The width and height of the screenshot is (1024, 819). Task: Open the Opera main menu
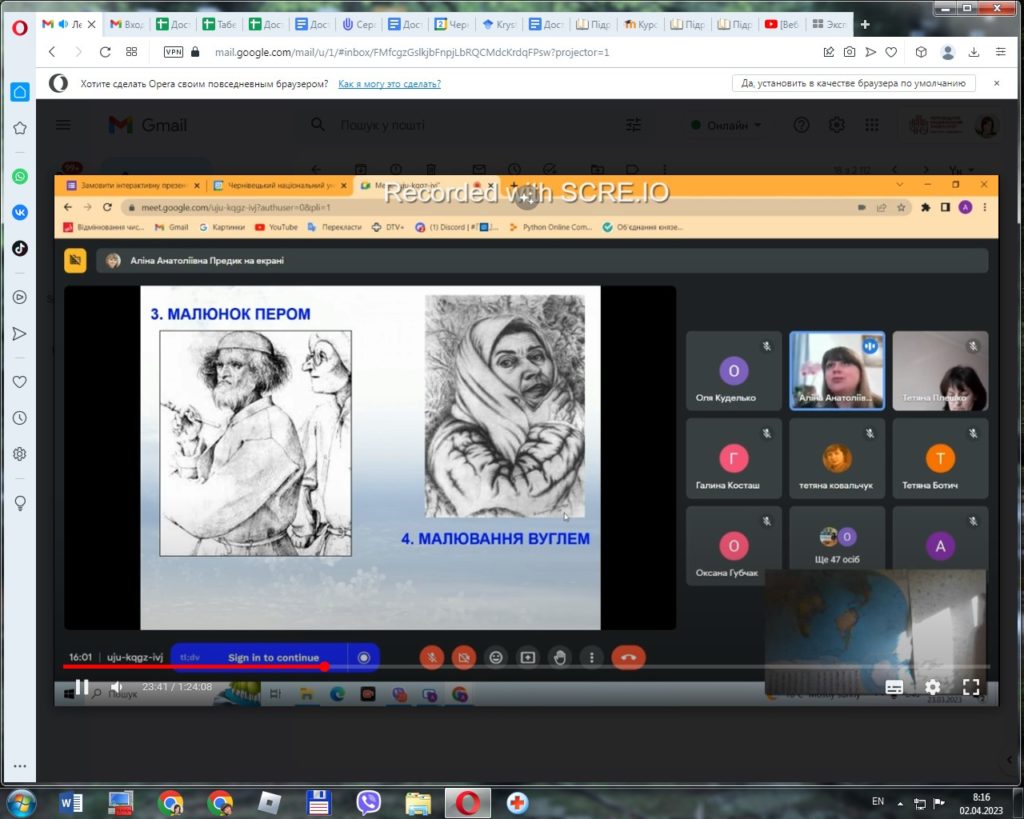[20, 27]
